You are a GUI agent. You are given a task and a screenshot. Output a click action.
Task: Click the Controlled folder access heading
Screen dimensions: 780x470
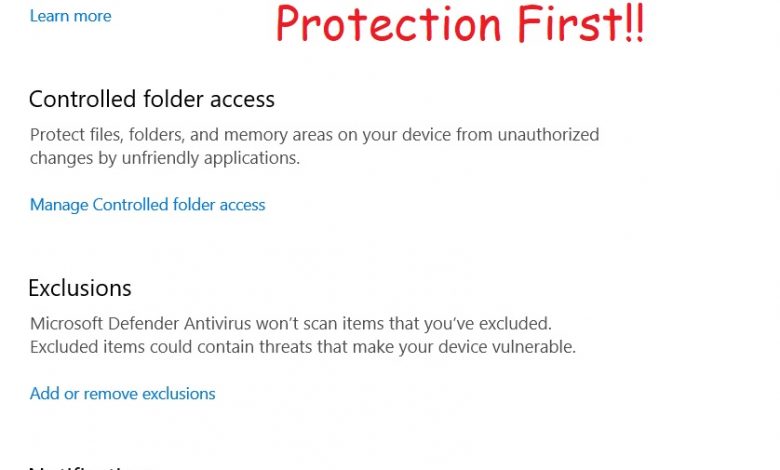[x=152, y=99]
